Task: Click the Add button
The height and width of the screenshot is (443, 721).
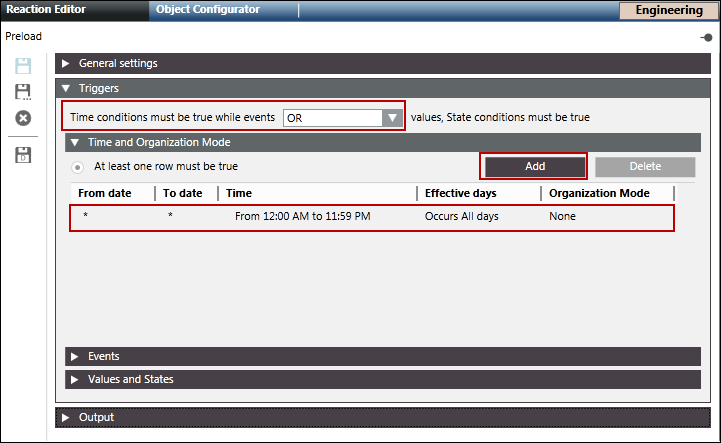Action: point(534,167)
